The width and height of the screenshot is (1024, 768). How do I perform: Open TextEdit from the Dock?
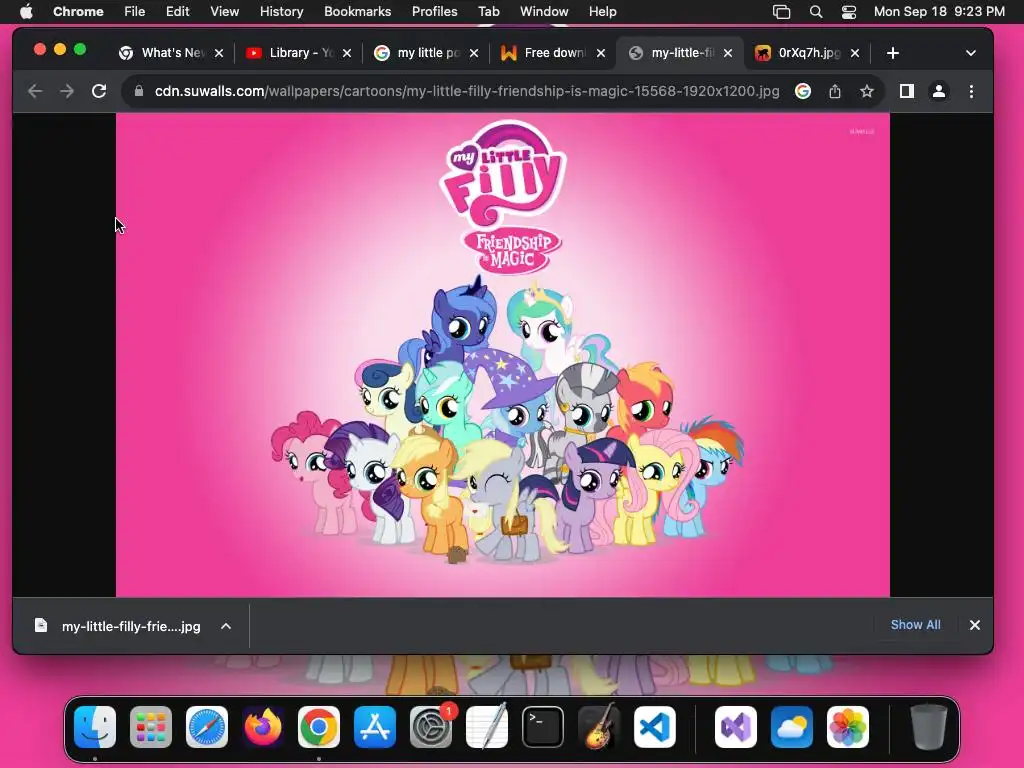[487, 727]
